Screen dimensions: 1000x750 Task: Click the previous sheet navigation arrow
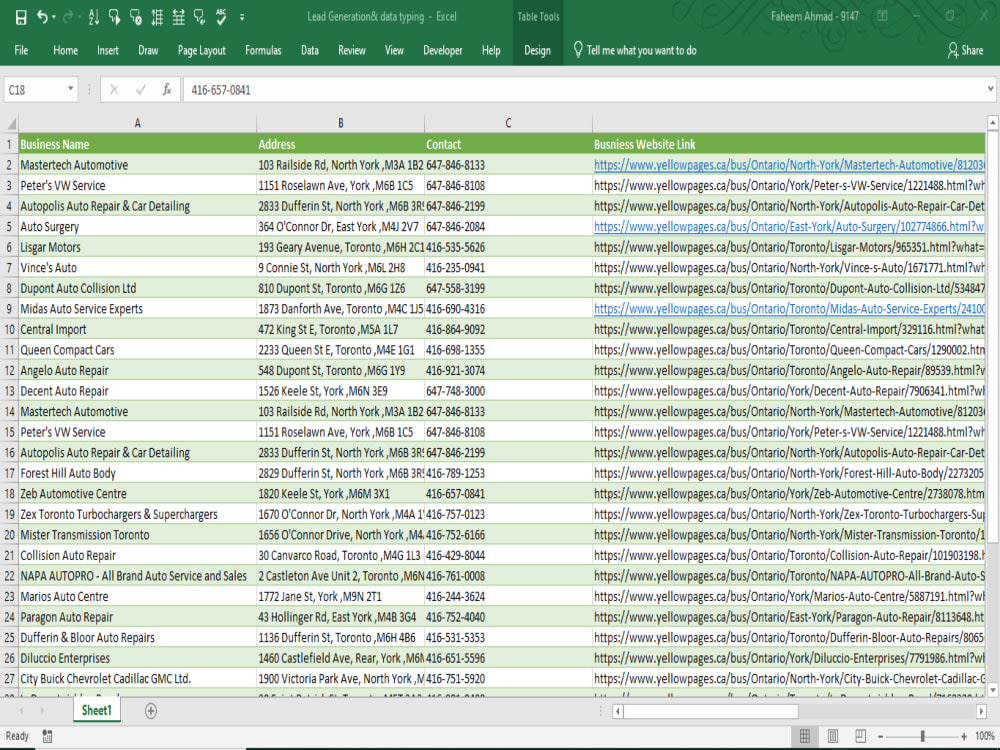(x=22, y=710)
